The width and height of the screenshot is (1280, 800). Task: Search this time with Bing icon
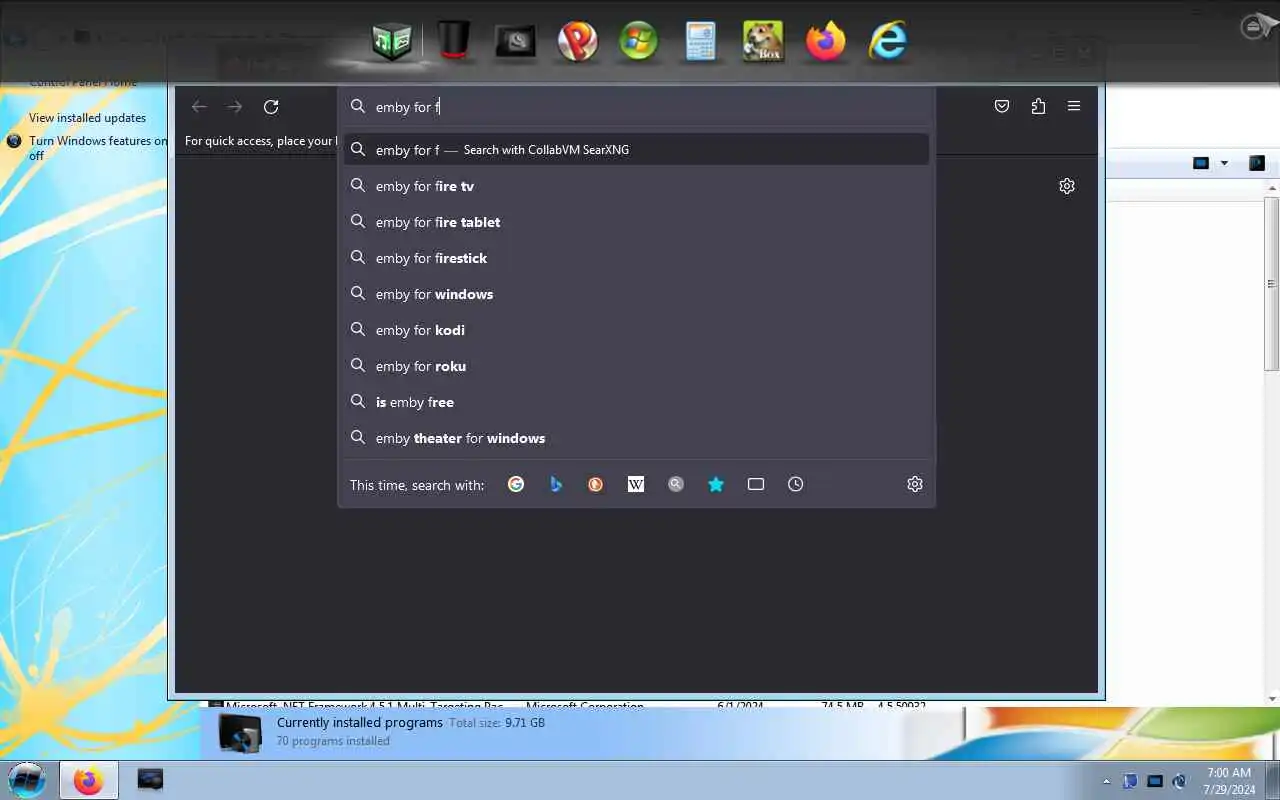[x=556, y=484]
